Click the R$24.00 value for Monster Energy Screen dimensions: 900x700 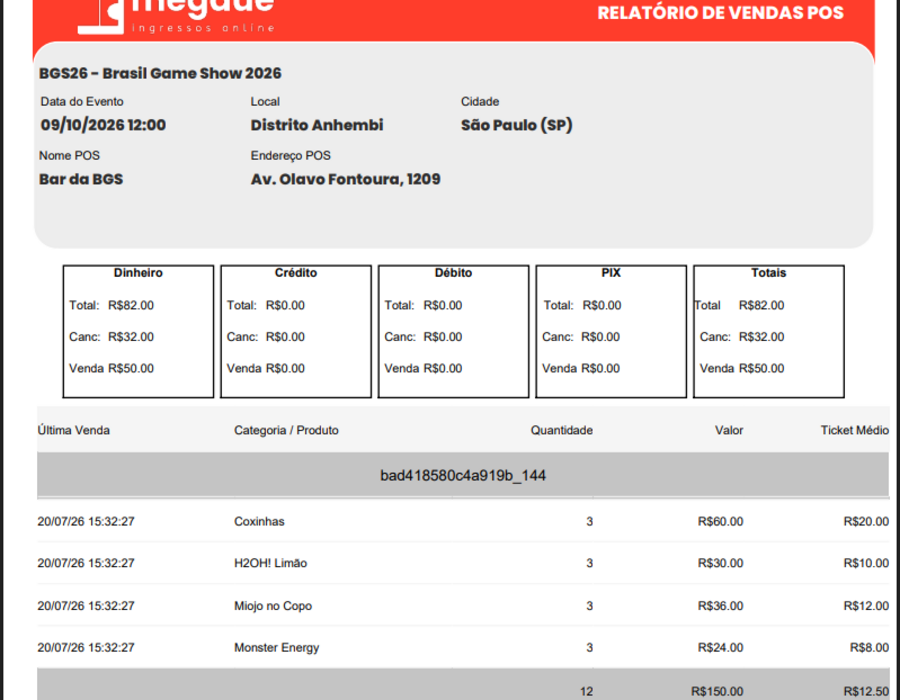720,648
